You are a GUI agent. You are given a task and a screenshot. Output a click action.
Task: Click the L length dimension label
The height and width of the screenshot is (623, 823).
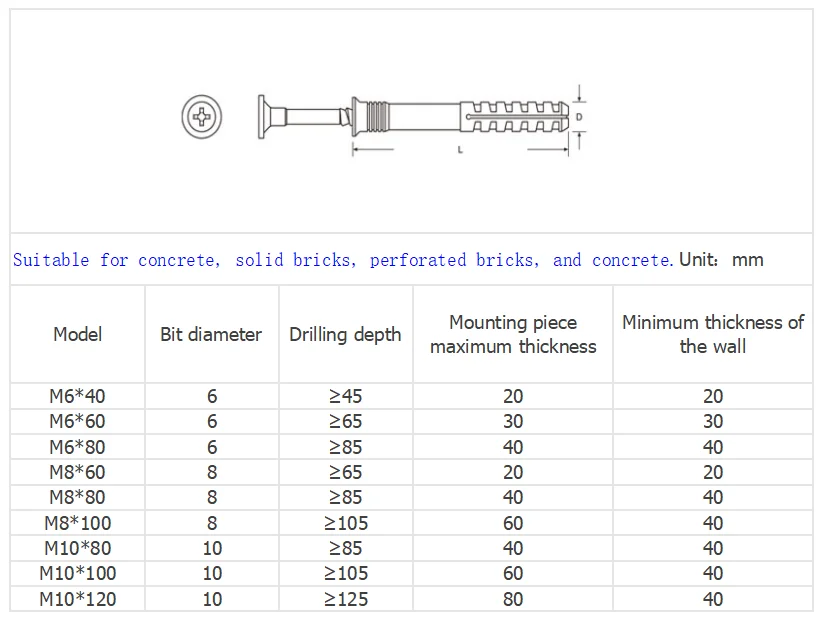pos(459,150)
